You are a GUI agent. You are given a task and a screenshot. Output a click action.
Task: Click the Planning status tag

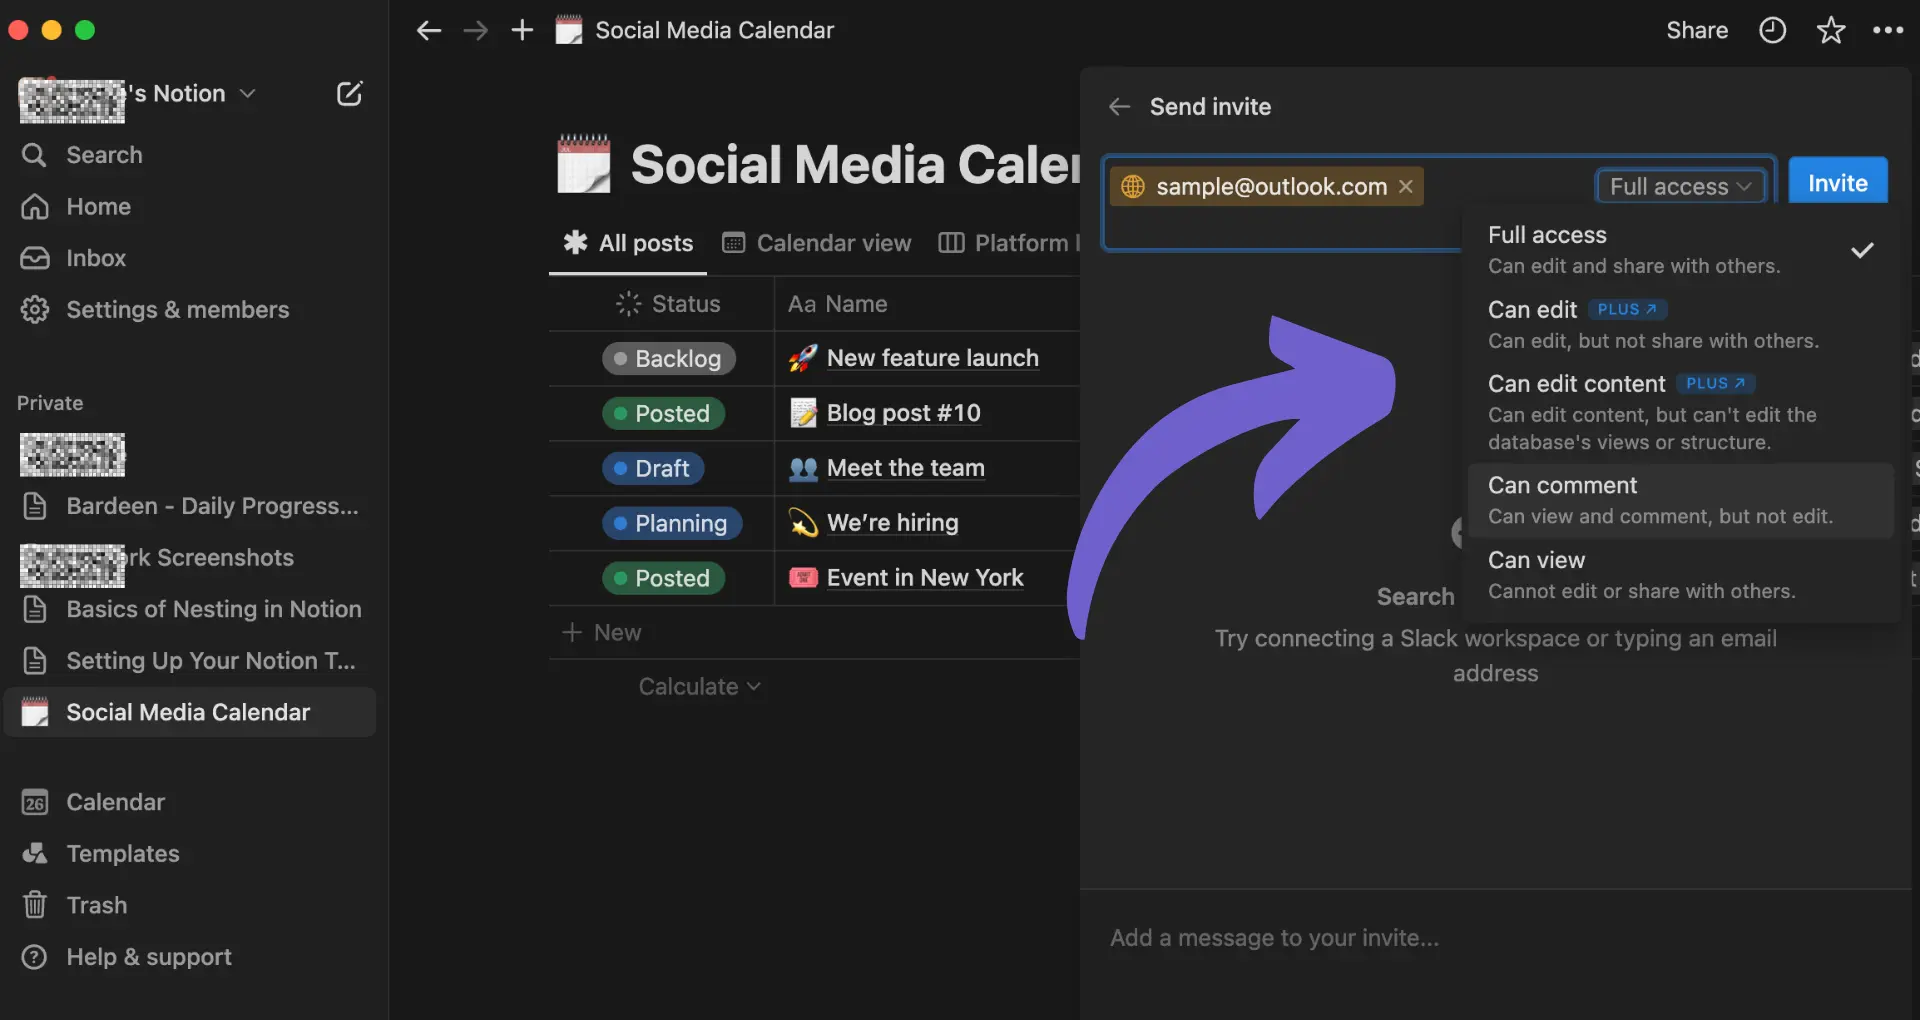[672, 523]
